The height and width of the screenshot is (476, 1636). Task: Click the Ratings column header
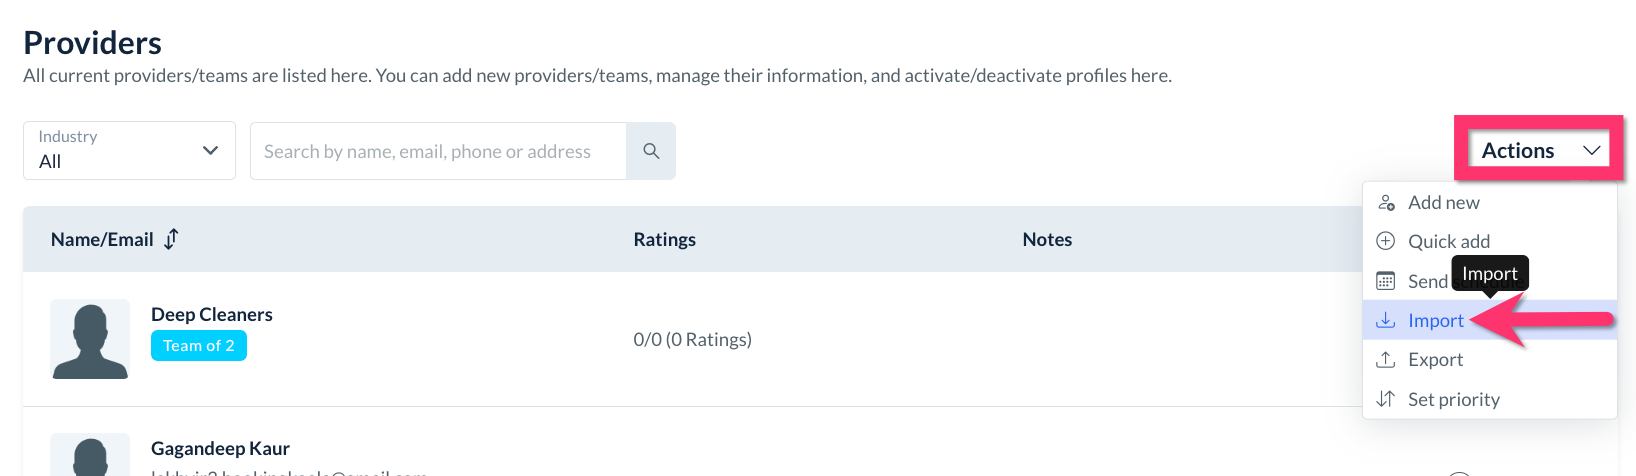pyautogui.click(x=665, y=239)
